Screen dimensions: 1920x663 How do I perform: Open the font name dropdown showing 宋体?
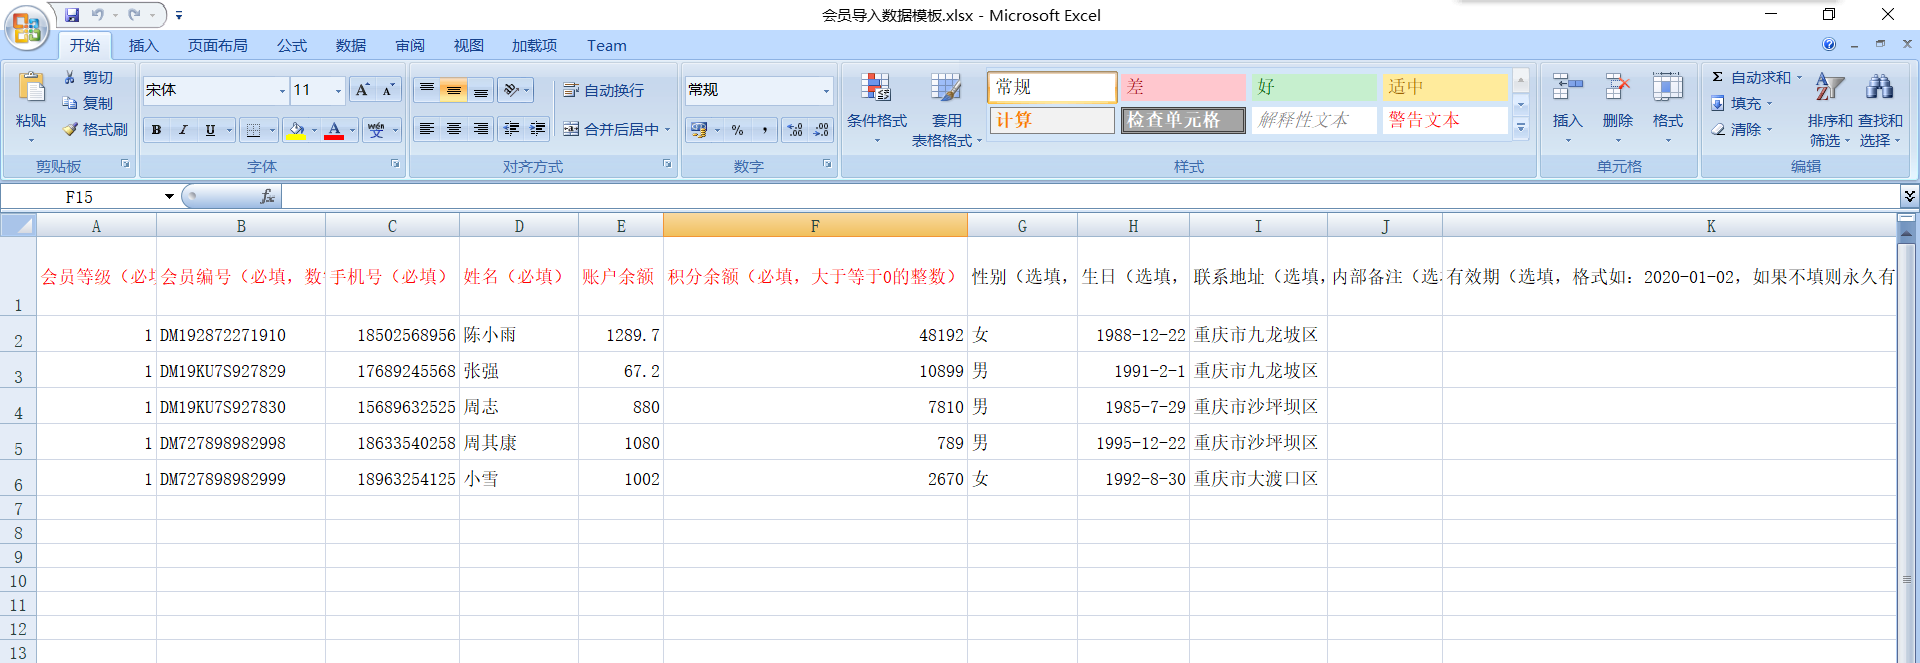281,90
